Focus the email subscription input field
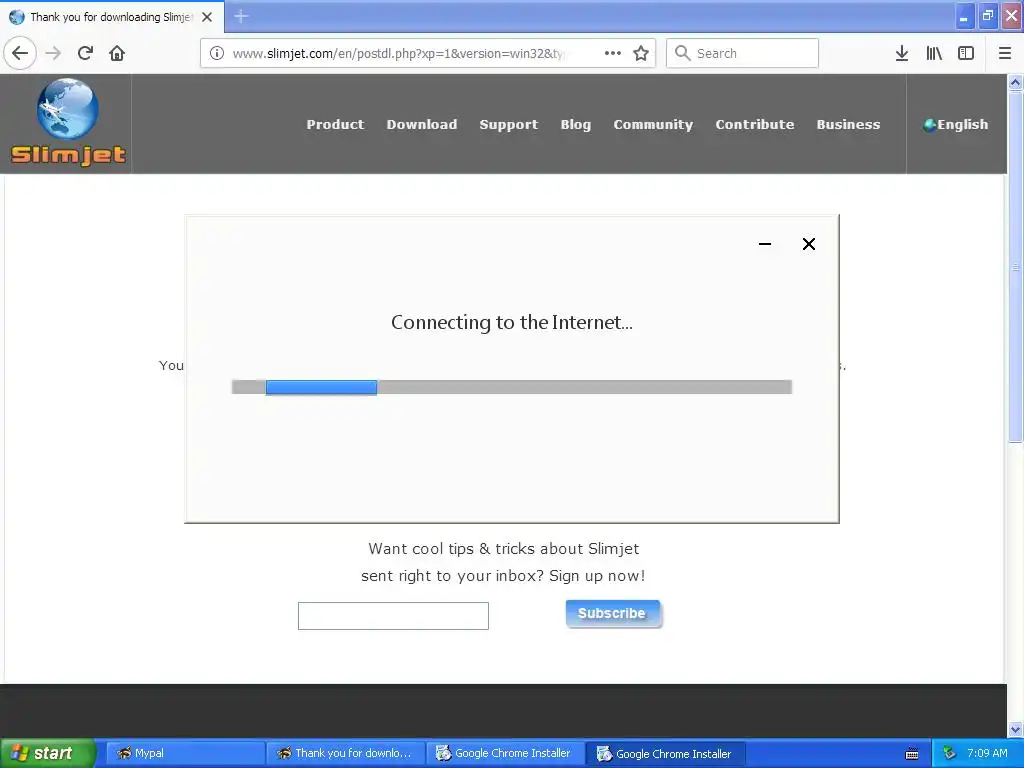 (393, 616)
